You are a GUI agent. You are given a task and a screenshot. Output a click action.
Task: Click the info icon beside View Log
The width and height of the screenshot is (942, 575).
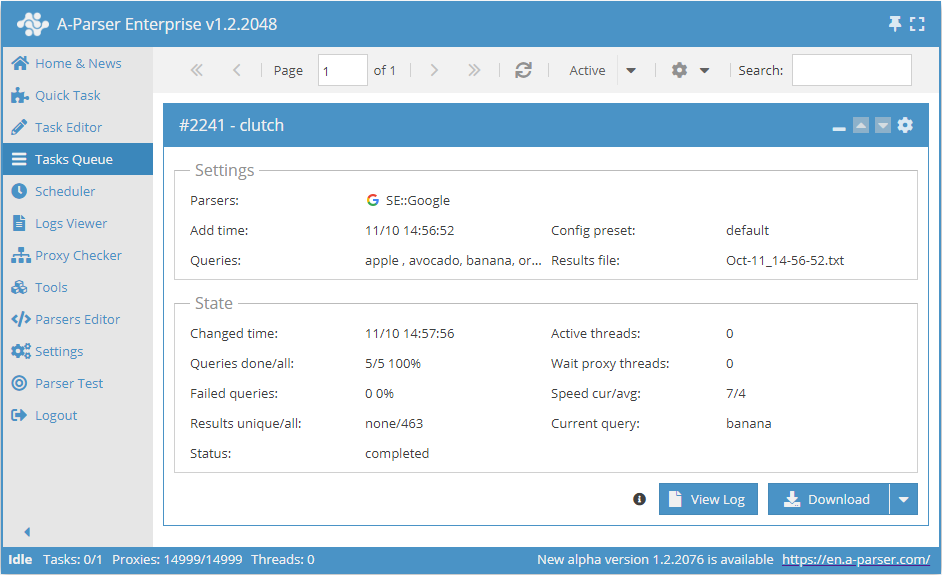coord(640,499)
